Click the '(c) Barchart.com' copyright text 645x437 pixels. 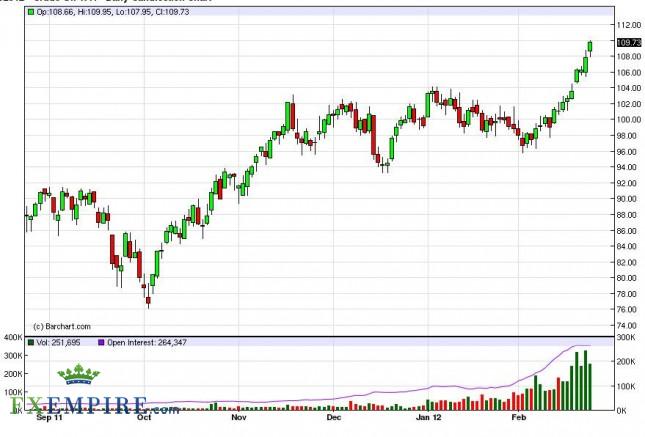(62, 326)
